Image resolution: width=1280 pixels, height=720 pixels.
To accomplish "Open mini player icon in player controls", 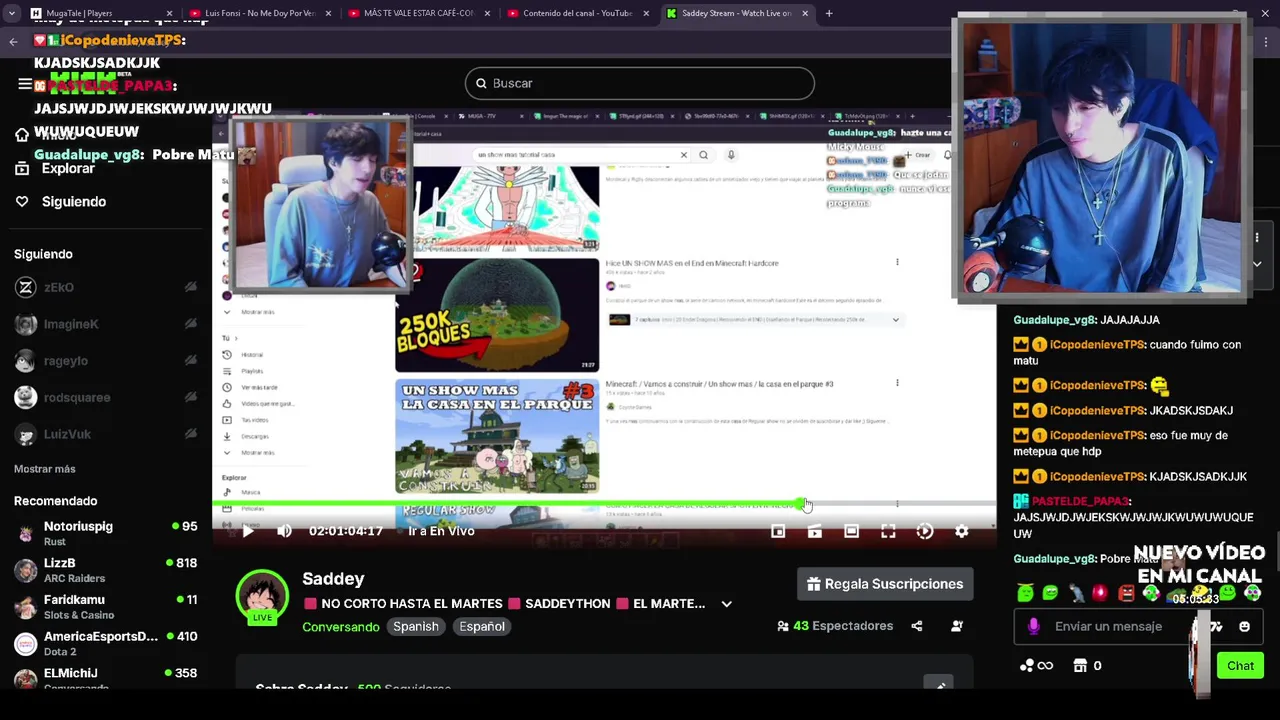I will coord(778,531).
